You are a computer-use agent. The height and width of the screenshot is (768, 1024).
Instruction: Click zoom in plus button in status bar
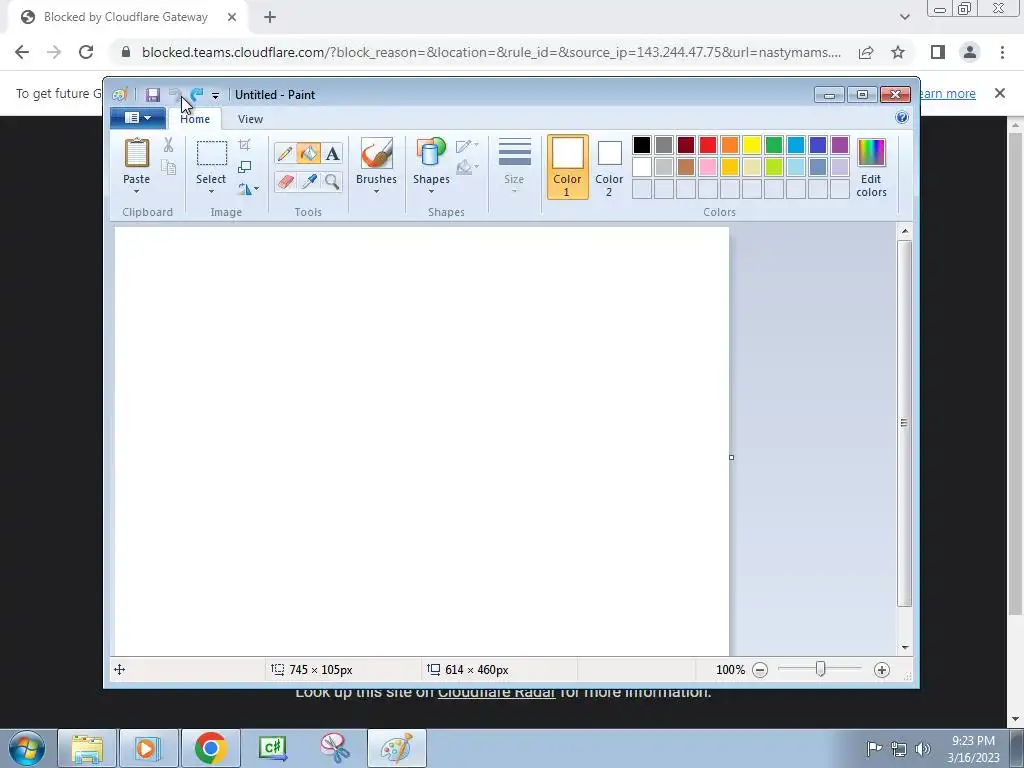tap(882, 670)
